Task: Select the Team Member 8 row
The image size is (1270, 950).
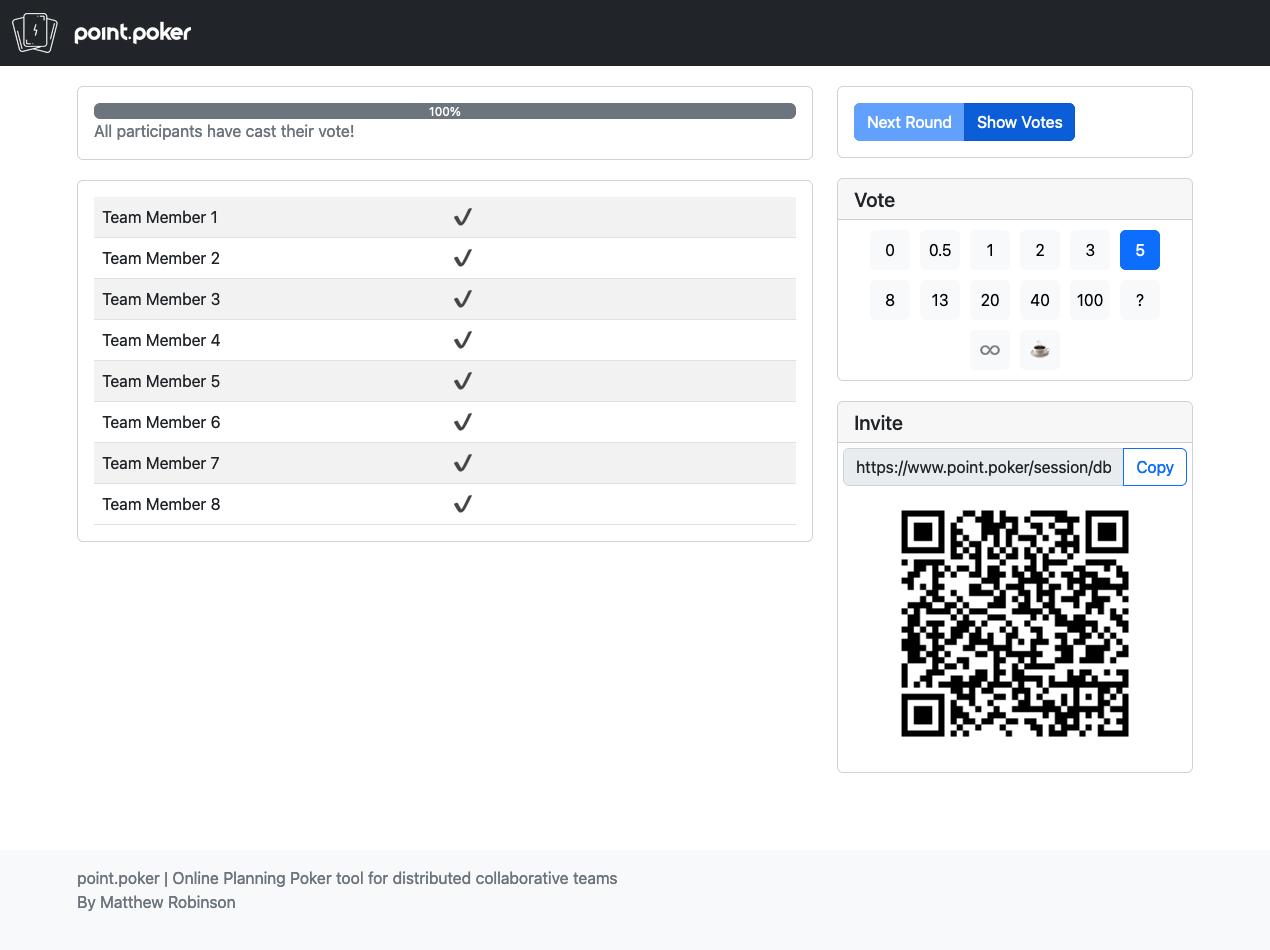Action: 445,504
